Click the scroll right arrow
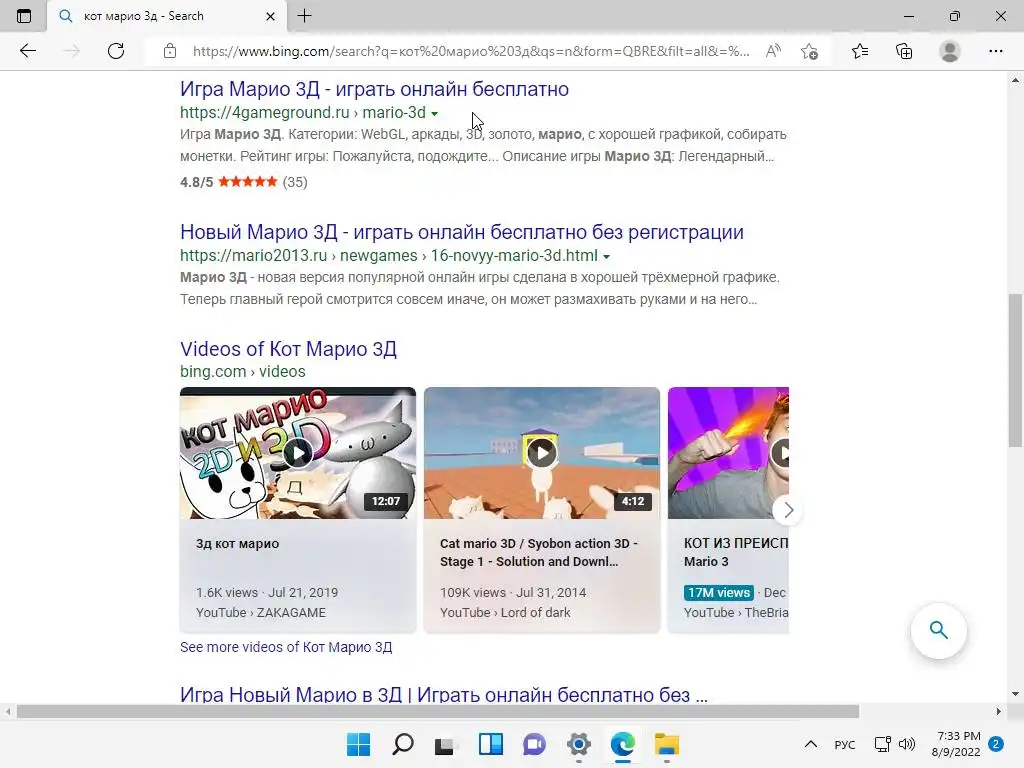 click(x=998, y=711)
